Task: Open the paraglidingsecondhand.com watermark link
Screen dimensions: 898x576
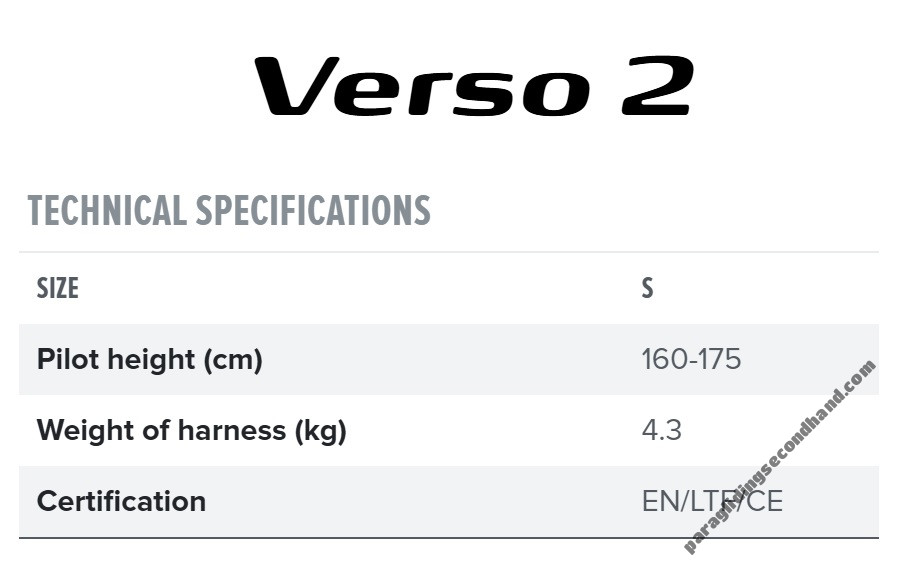Action: (x=778, y=457)
